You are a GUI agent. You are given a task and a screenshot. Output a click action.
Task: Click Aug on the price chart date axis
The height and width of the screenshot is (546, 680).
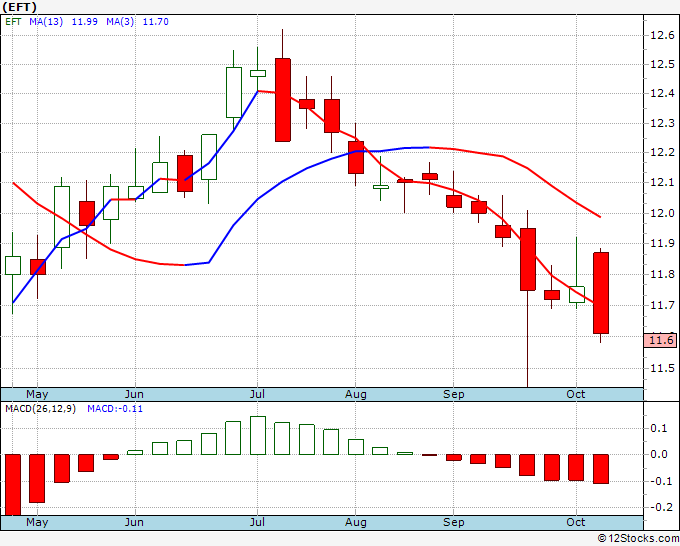[x=356, y=394]
